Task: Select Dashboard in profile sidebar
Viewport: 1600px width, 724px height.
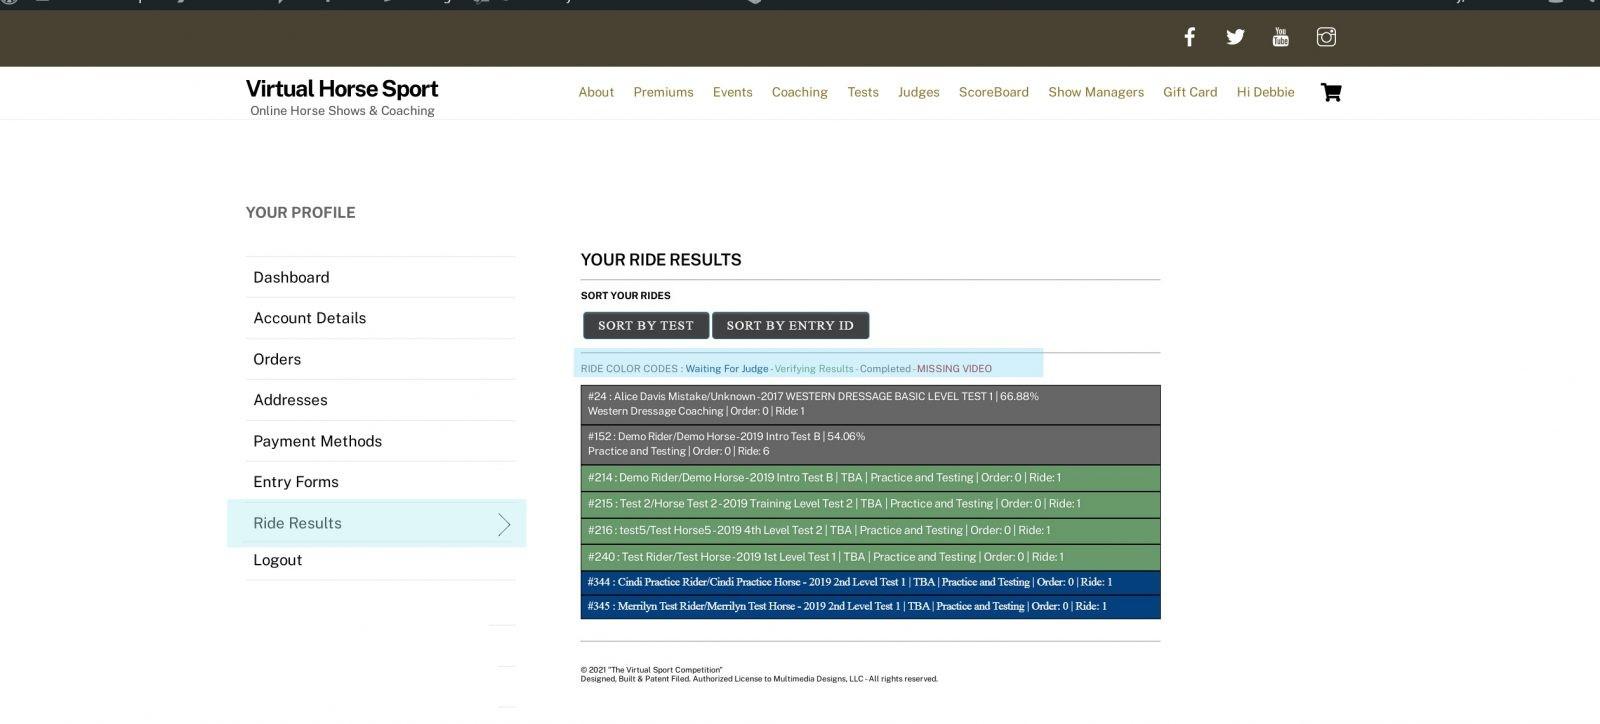Action: click(291, 277)
